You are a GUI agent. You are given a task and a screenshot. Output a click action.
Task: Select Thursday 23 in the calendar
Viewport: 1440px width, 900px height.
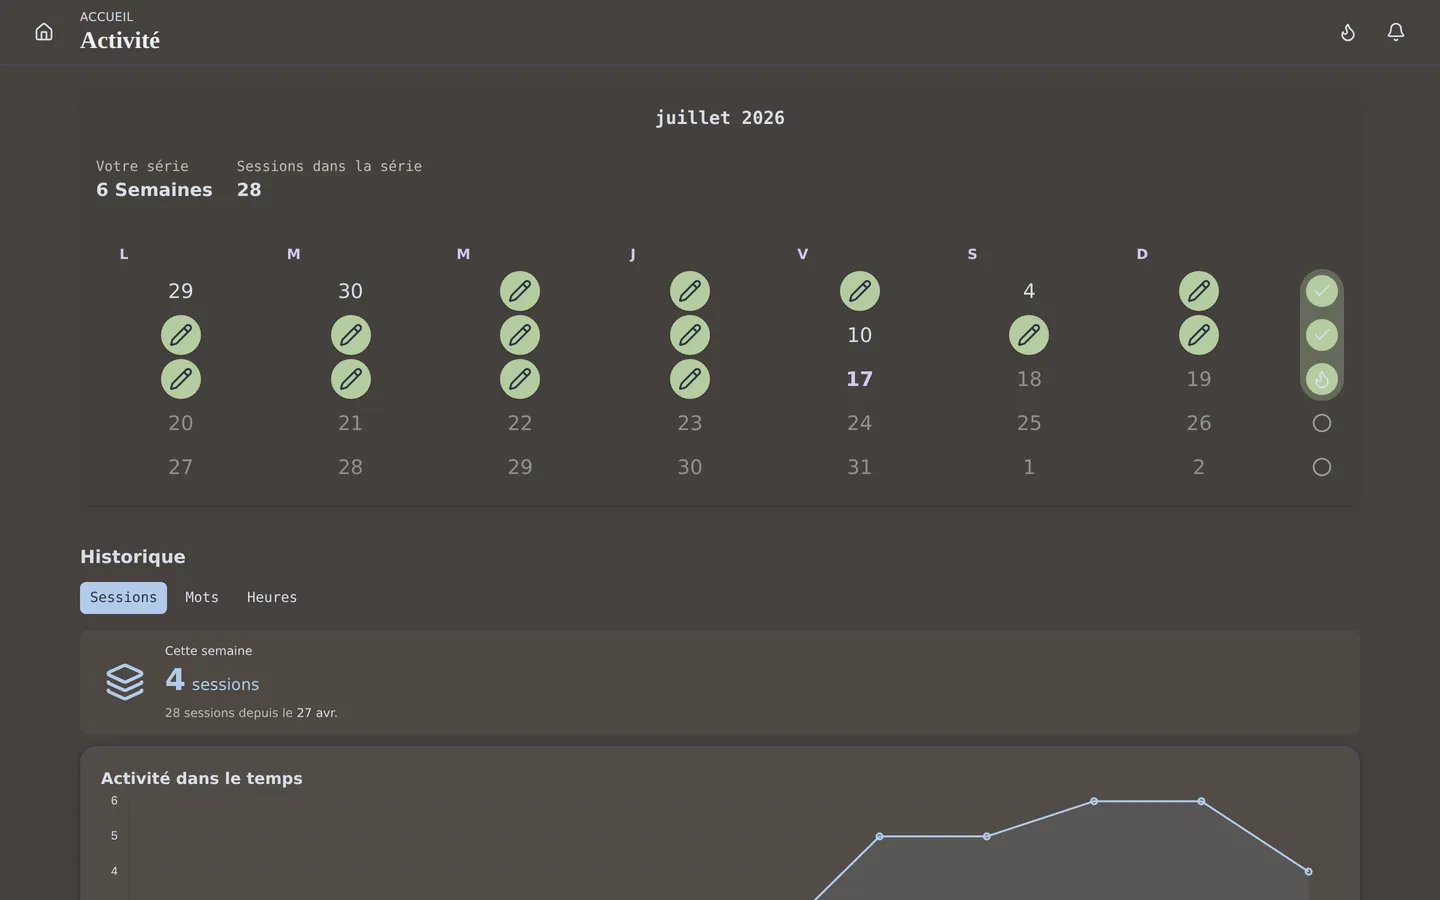tap(690, 423)
